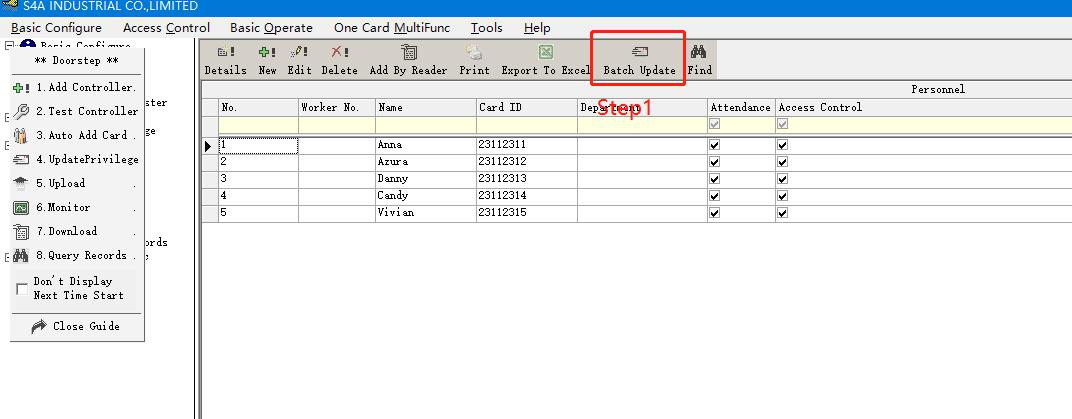Click the Print toolbar icon
This screenshot has width=1072, height=419.
click(x=474, y=53)
